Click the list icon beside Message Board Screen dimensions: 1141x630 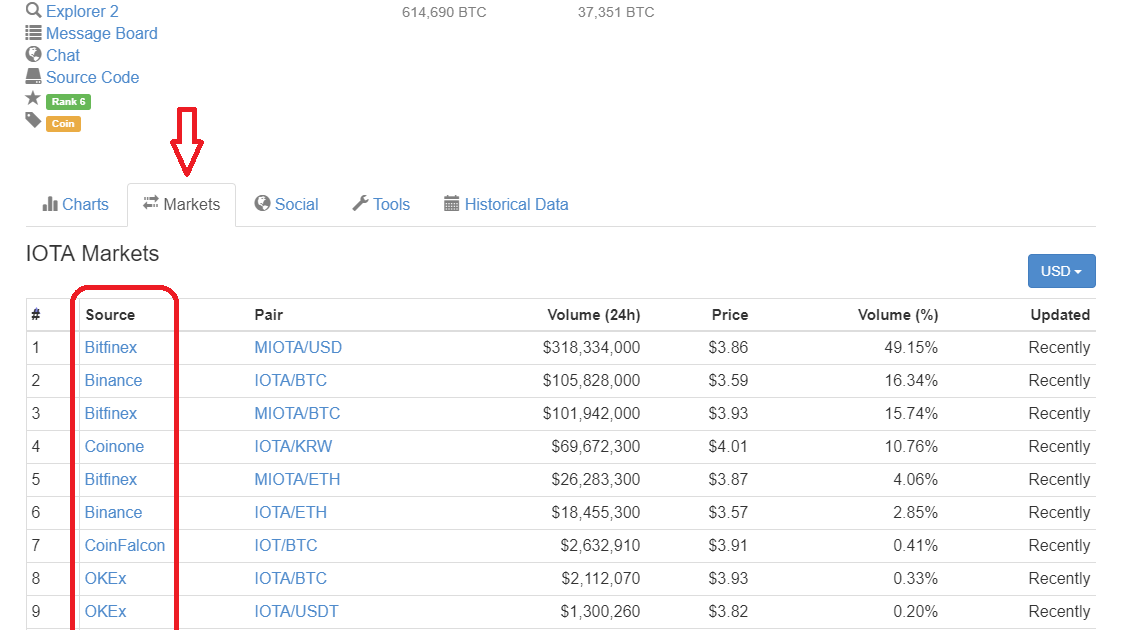(34, 33)
